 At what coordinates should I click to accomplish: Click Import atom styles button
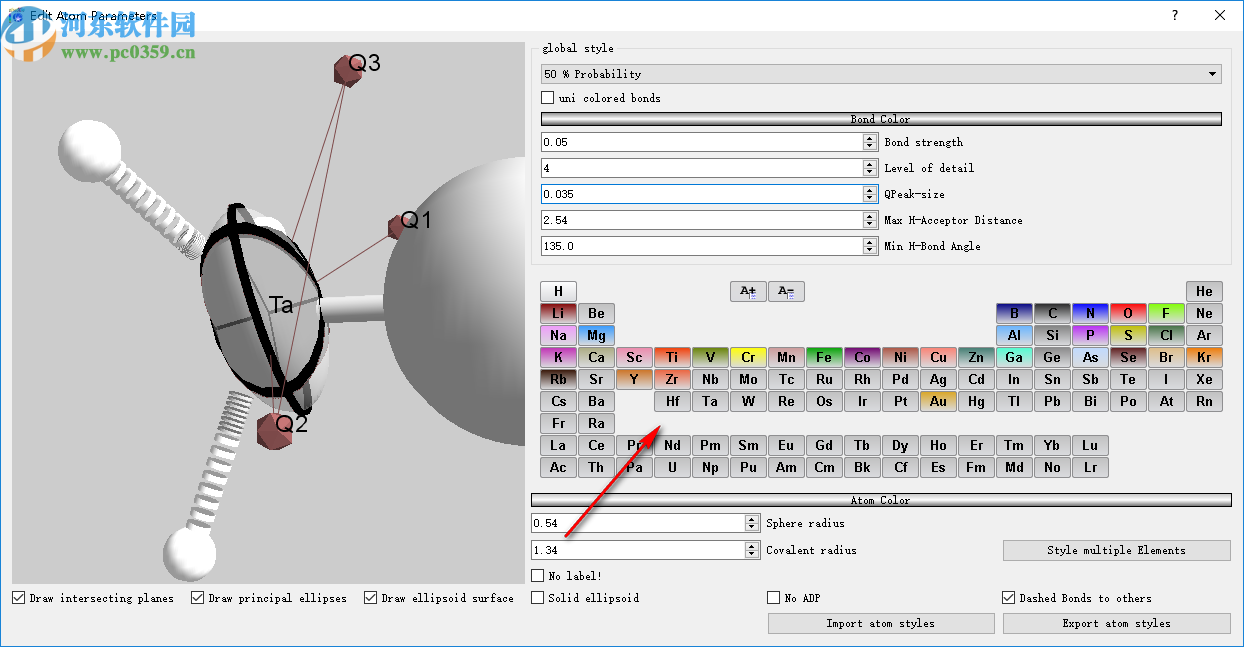point(881,623)
